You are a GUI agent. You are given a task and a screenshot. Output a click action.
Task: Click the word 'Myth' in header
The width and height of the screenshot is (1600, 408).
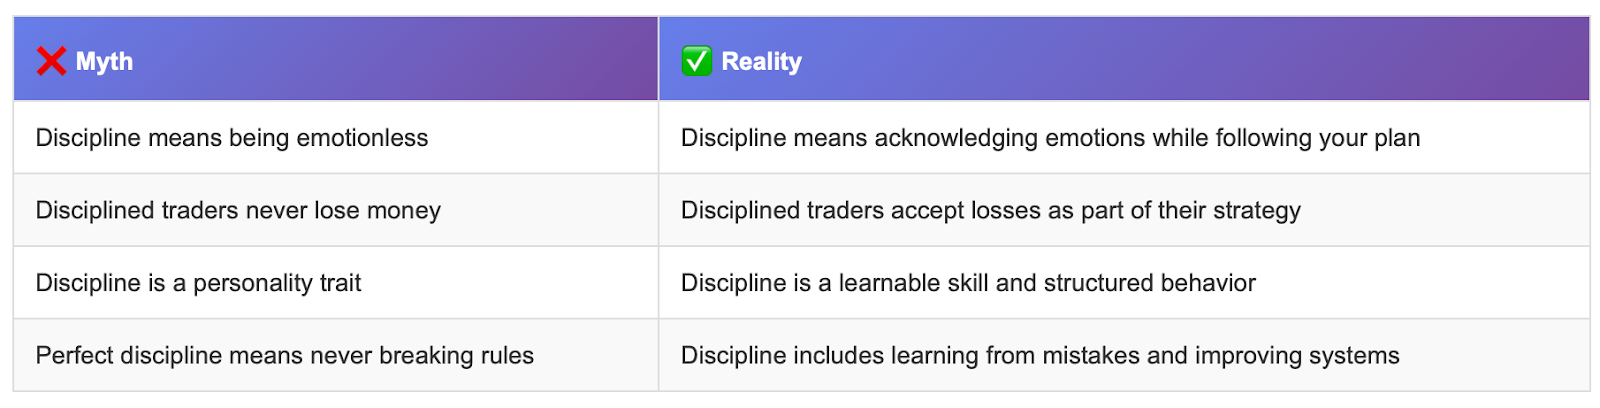click(104, 62)
